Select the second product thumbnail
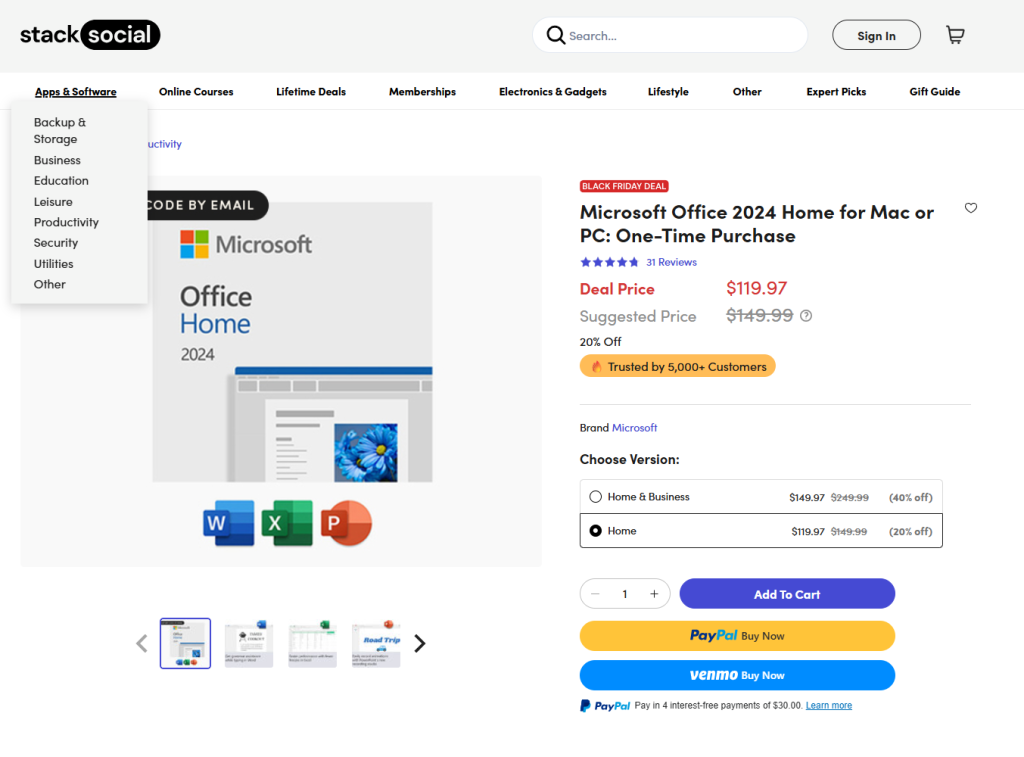The height and width of the screenshot is (757, 1024). coord(249,644)
